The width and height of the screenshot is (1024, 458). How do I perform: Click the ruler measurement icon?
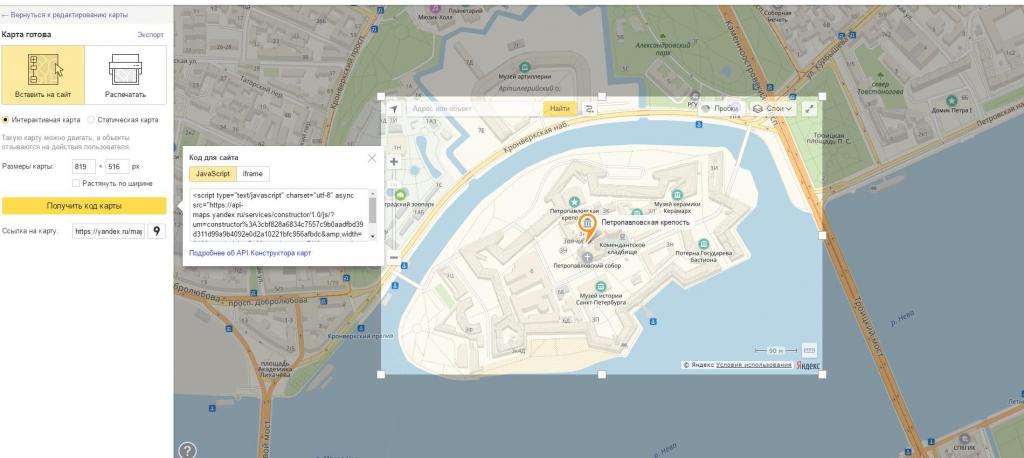809,350
